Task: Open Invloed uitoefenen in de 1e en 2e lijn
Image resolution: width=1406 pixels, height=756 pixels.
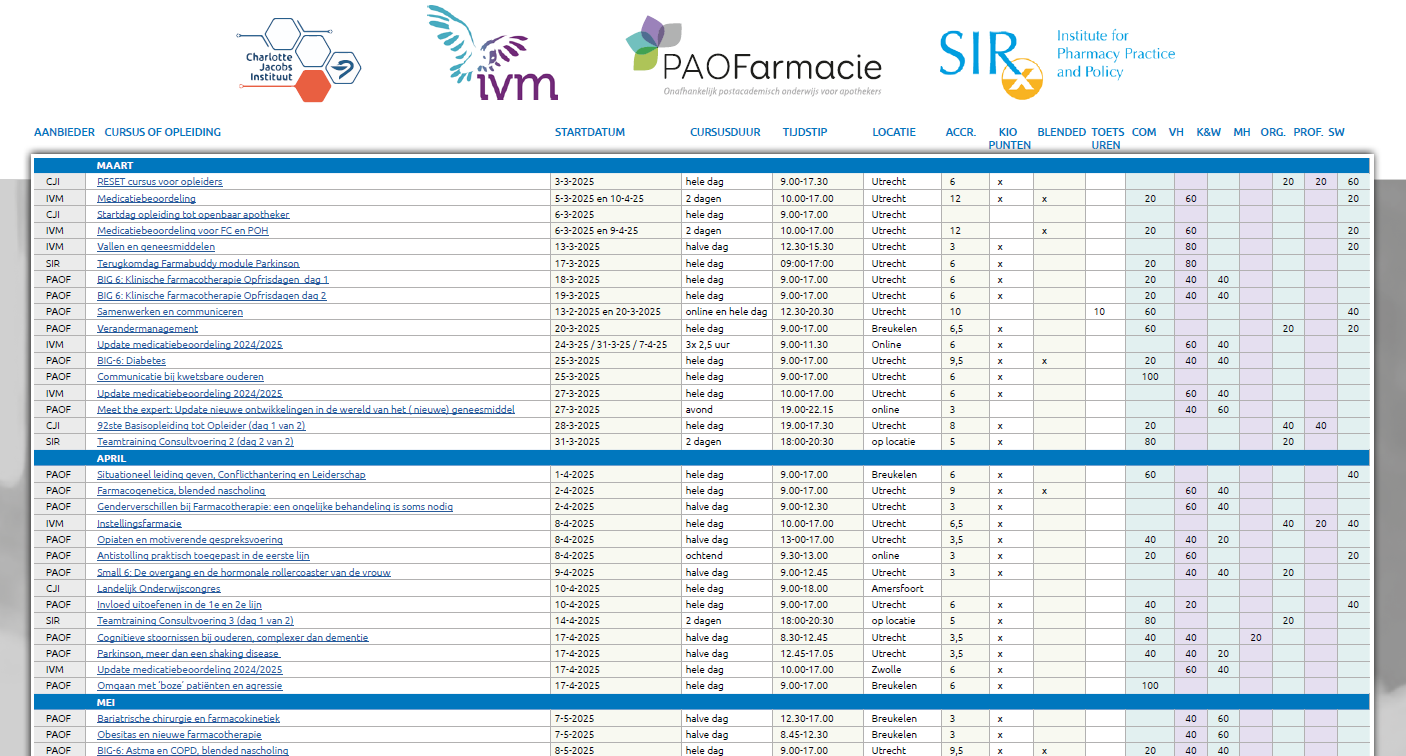Action: point(179,605)
